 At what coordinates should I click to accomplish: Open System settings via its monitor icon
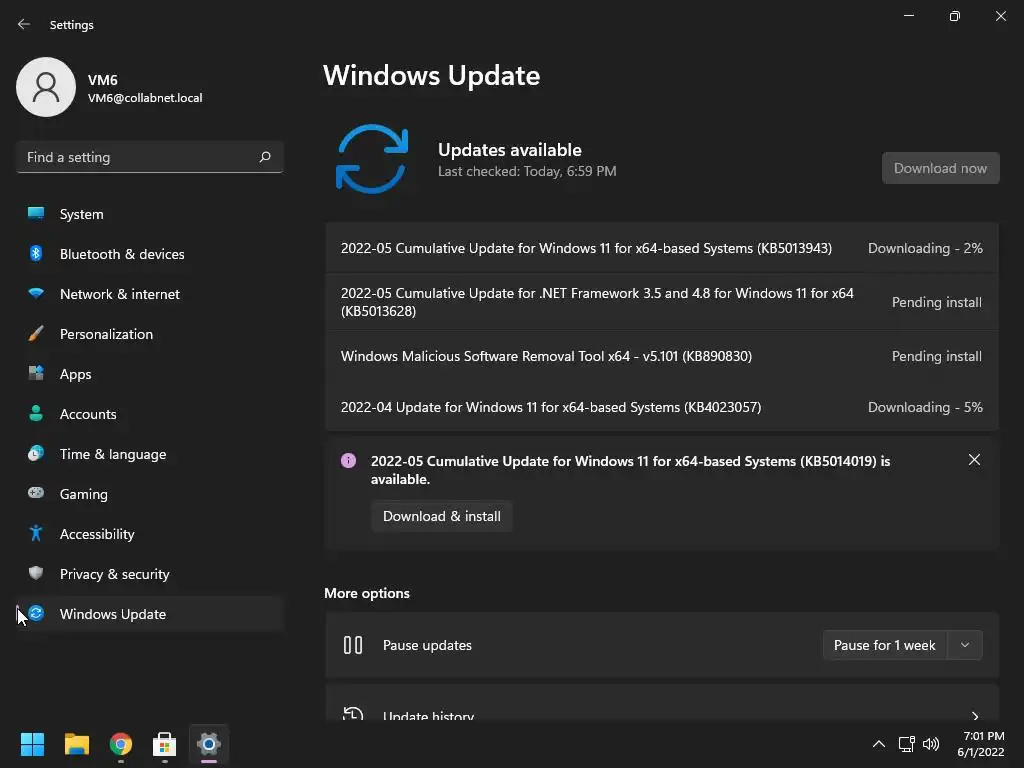[x=36, y=213]
